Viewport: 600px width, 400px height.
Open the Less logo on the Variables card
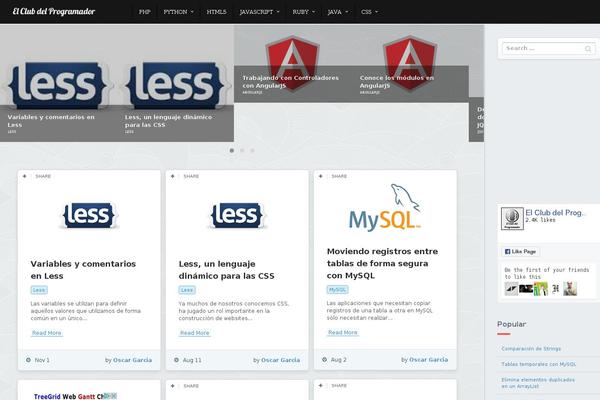[x=88, y=215]
